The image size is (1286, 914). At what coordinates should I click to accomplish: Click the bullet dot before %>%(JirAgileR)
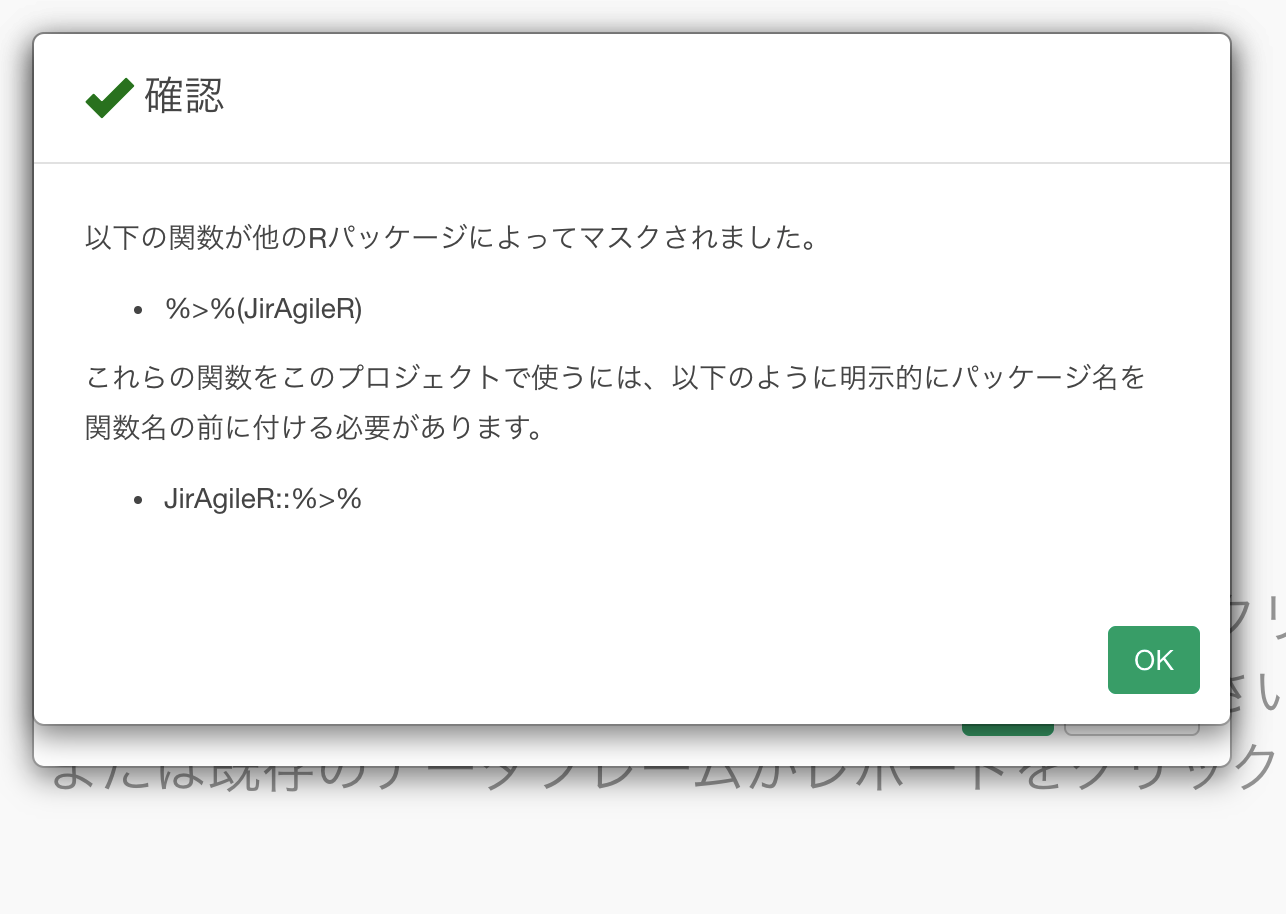pyautogui.click(x=139, y=311)
